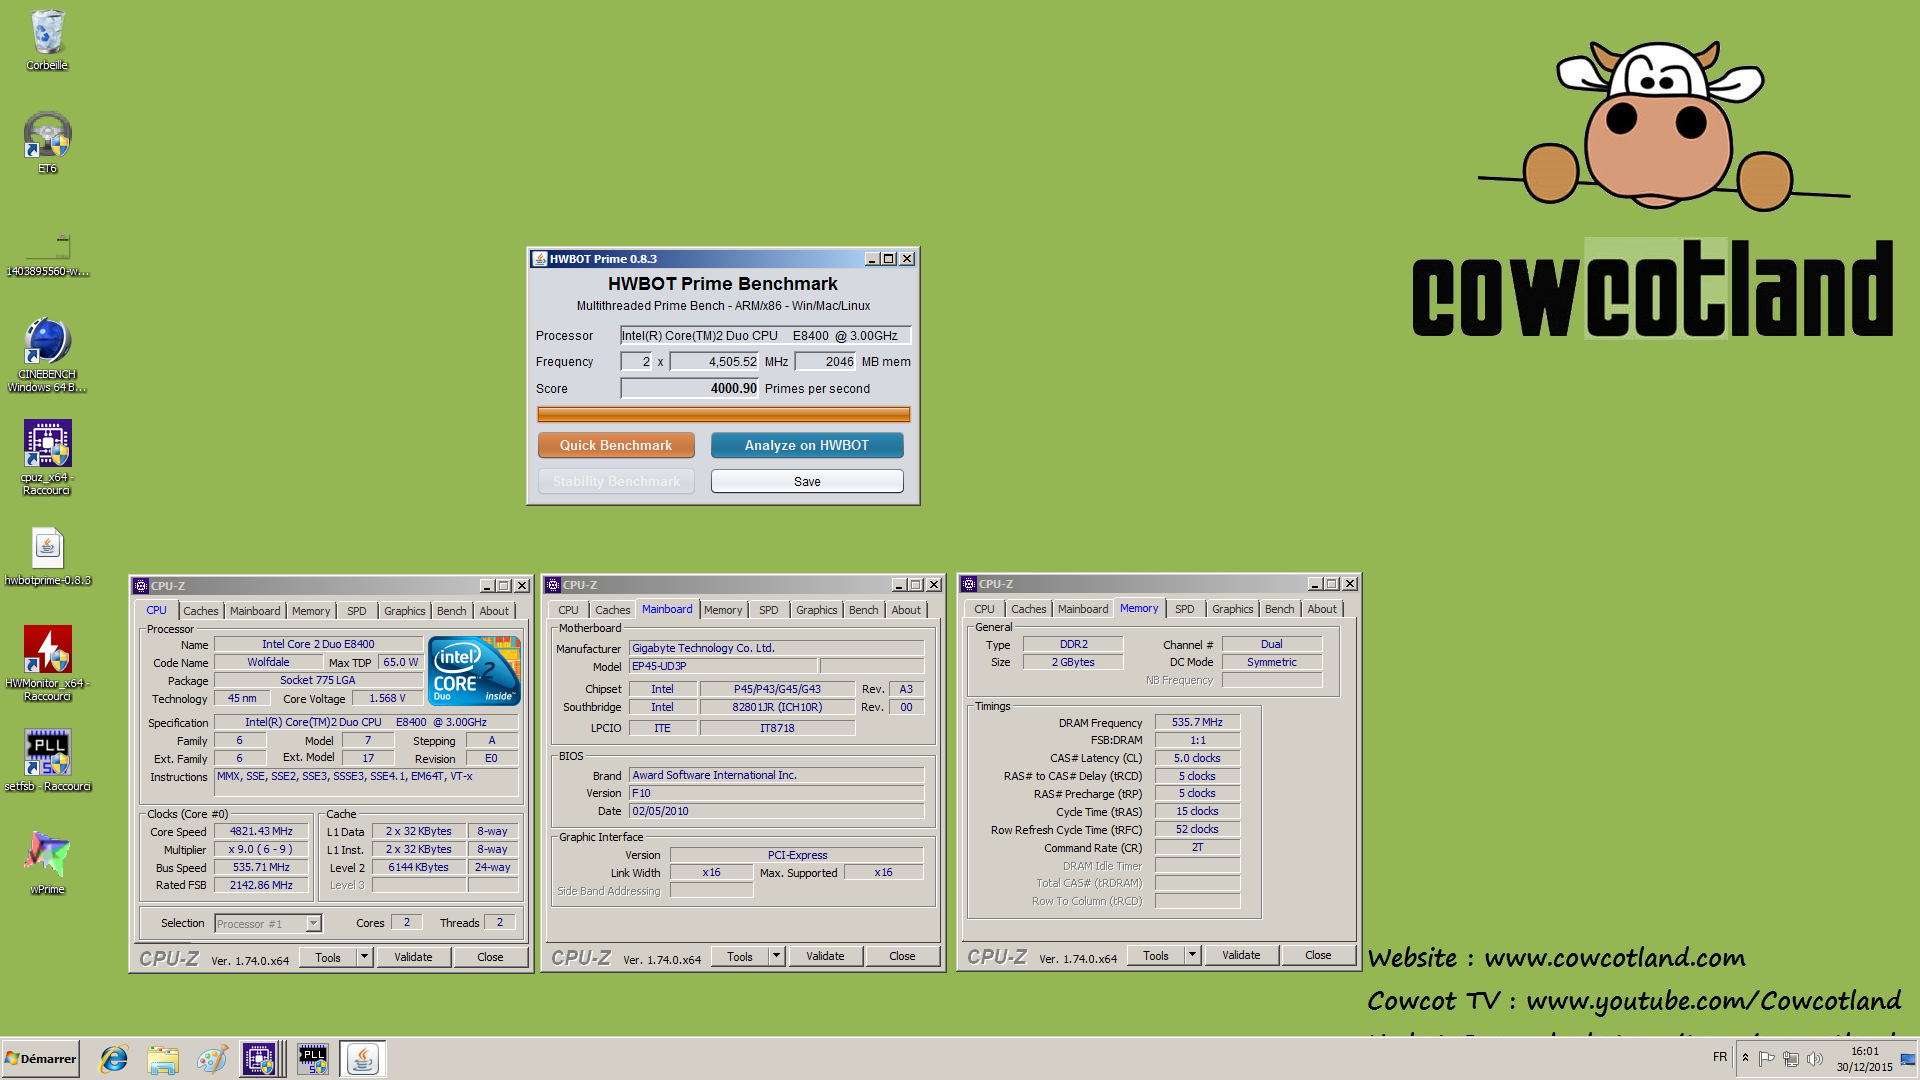Open Windows Explorer folder in taskbar
The width and height of the screenshot is (1920, 1080).
pos(163,1059)
